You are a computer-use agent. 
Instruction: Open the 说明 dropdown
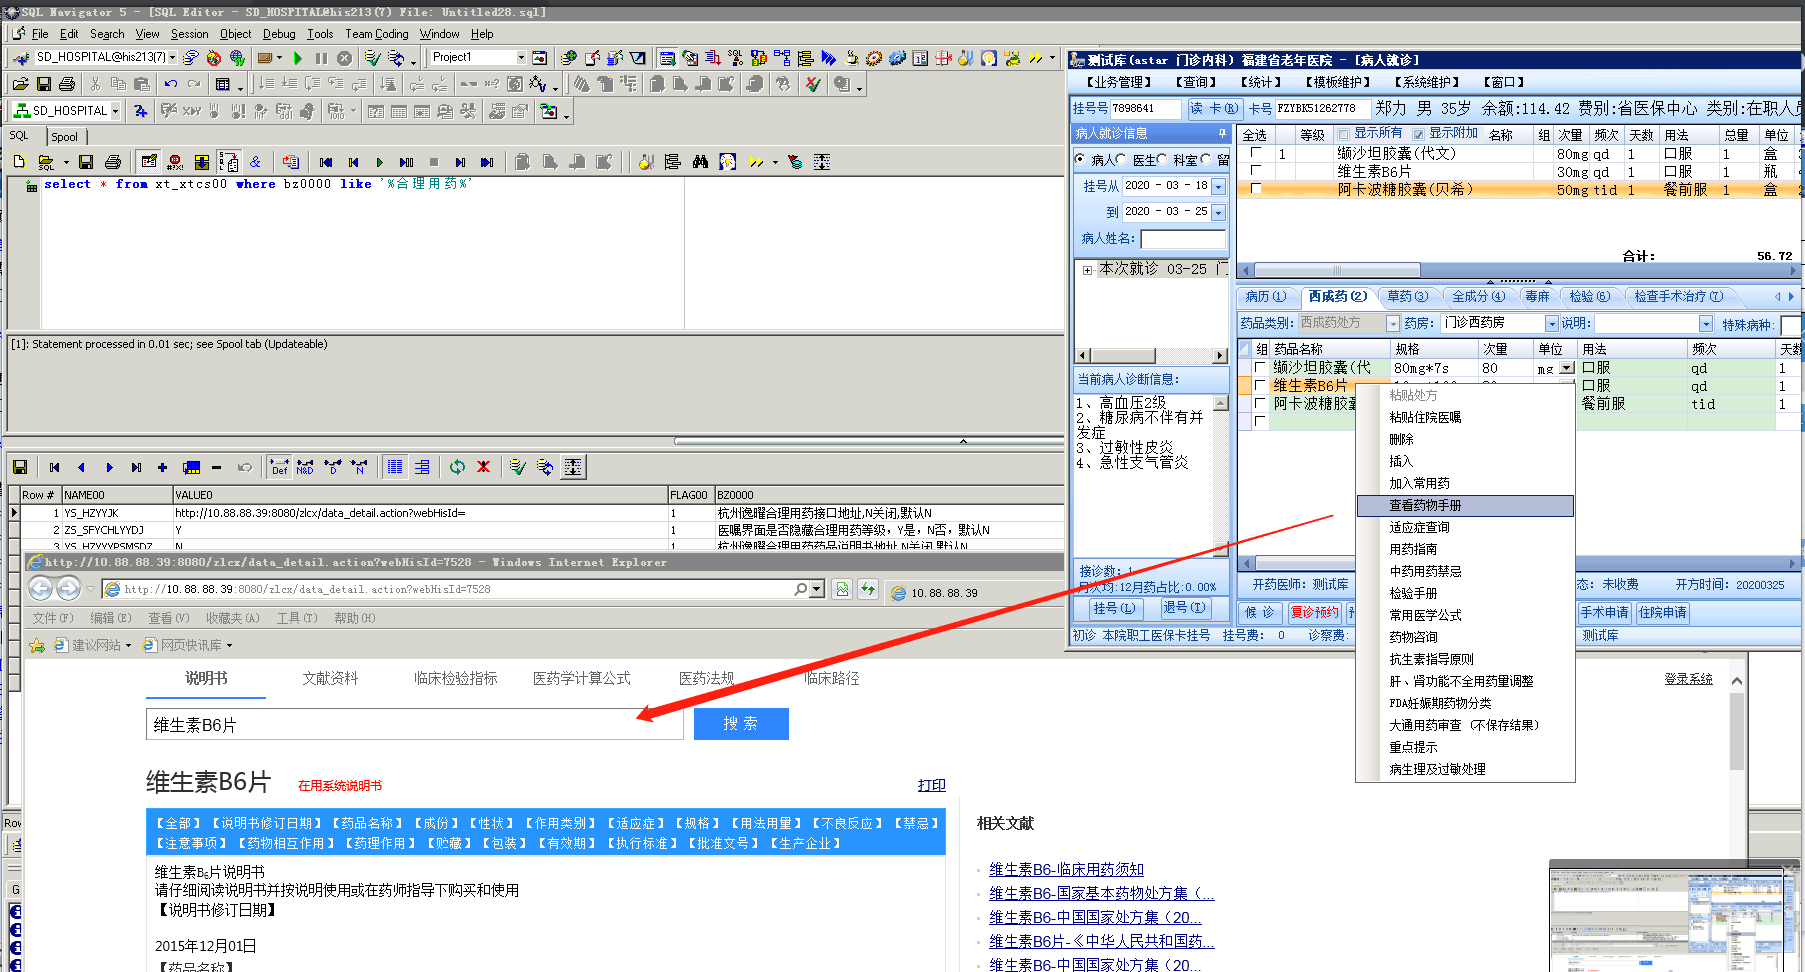pos(1706,324)
